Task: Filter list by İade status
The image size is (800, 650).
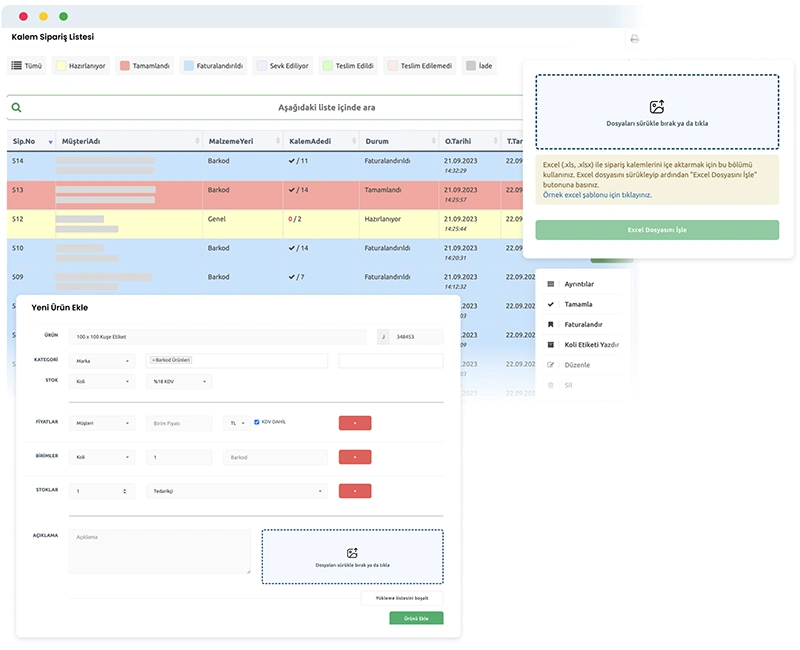Action: pyautogui.click(x=479, y=66)
